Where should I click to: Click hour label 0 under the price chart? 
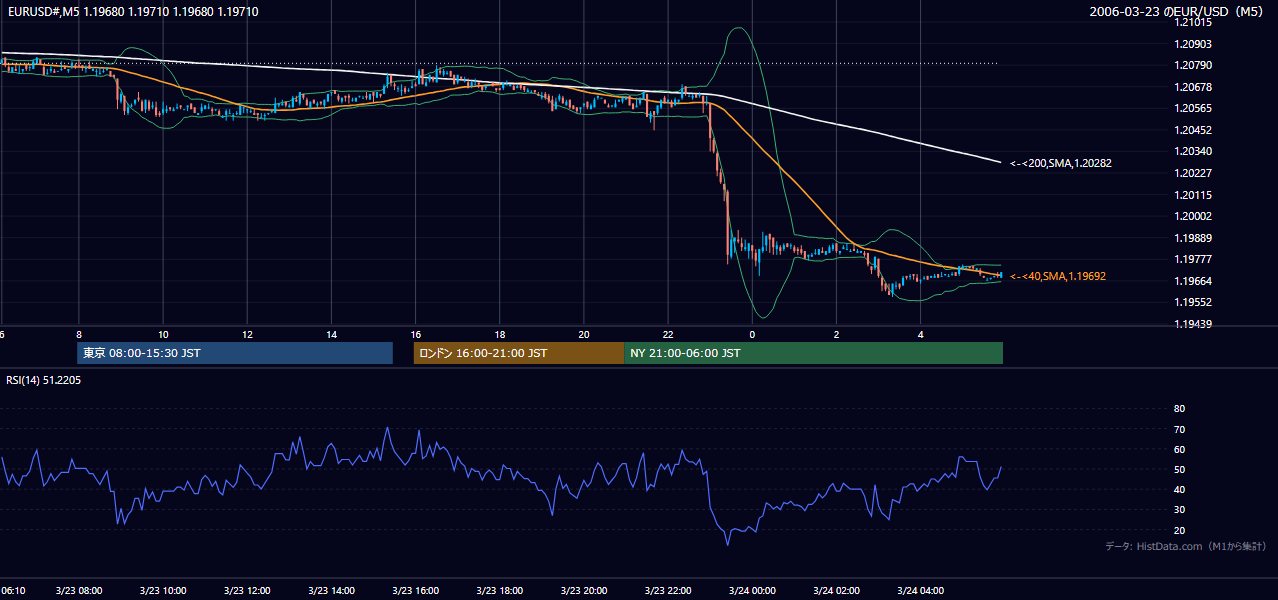pos(752,335)
